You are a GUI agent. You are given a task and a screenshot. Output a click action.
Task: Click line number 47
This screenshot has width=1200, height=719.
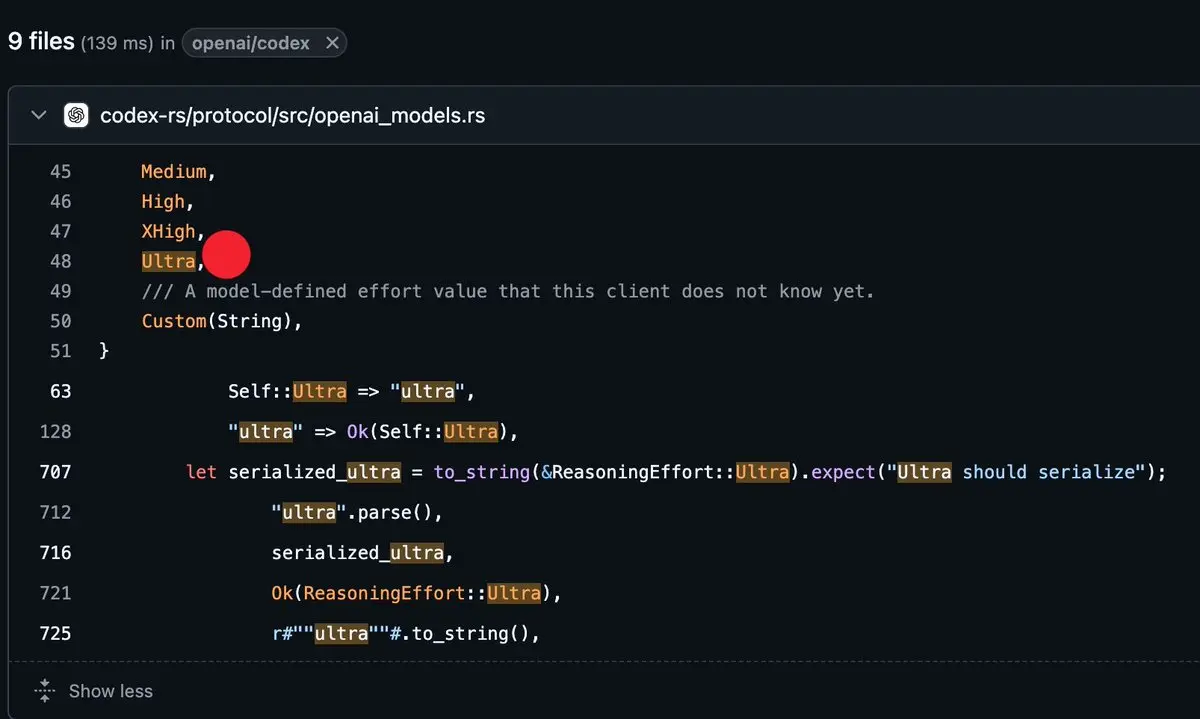tap(60, 232)
